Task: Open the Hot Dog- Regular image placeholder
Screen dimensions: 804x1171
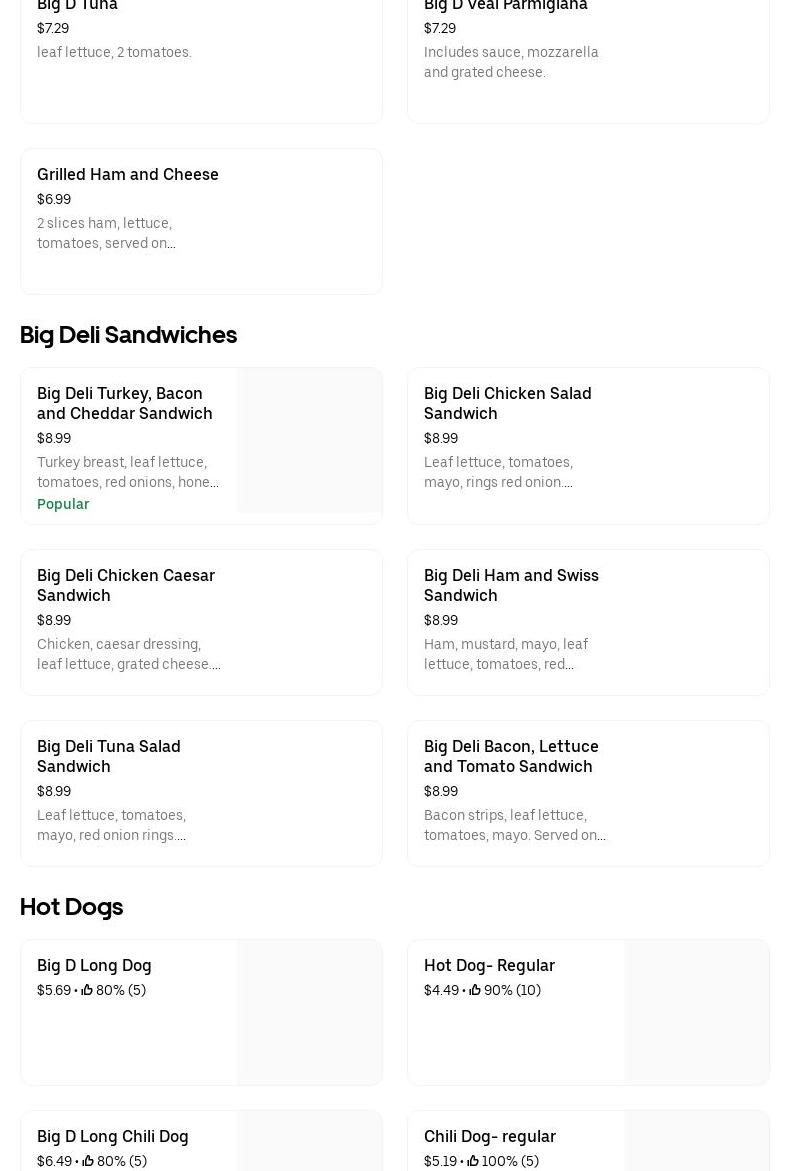Action: tap(697, 1012)
